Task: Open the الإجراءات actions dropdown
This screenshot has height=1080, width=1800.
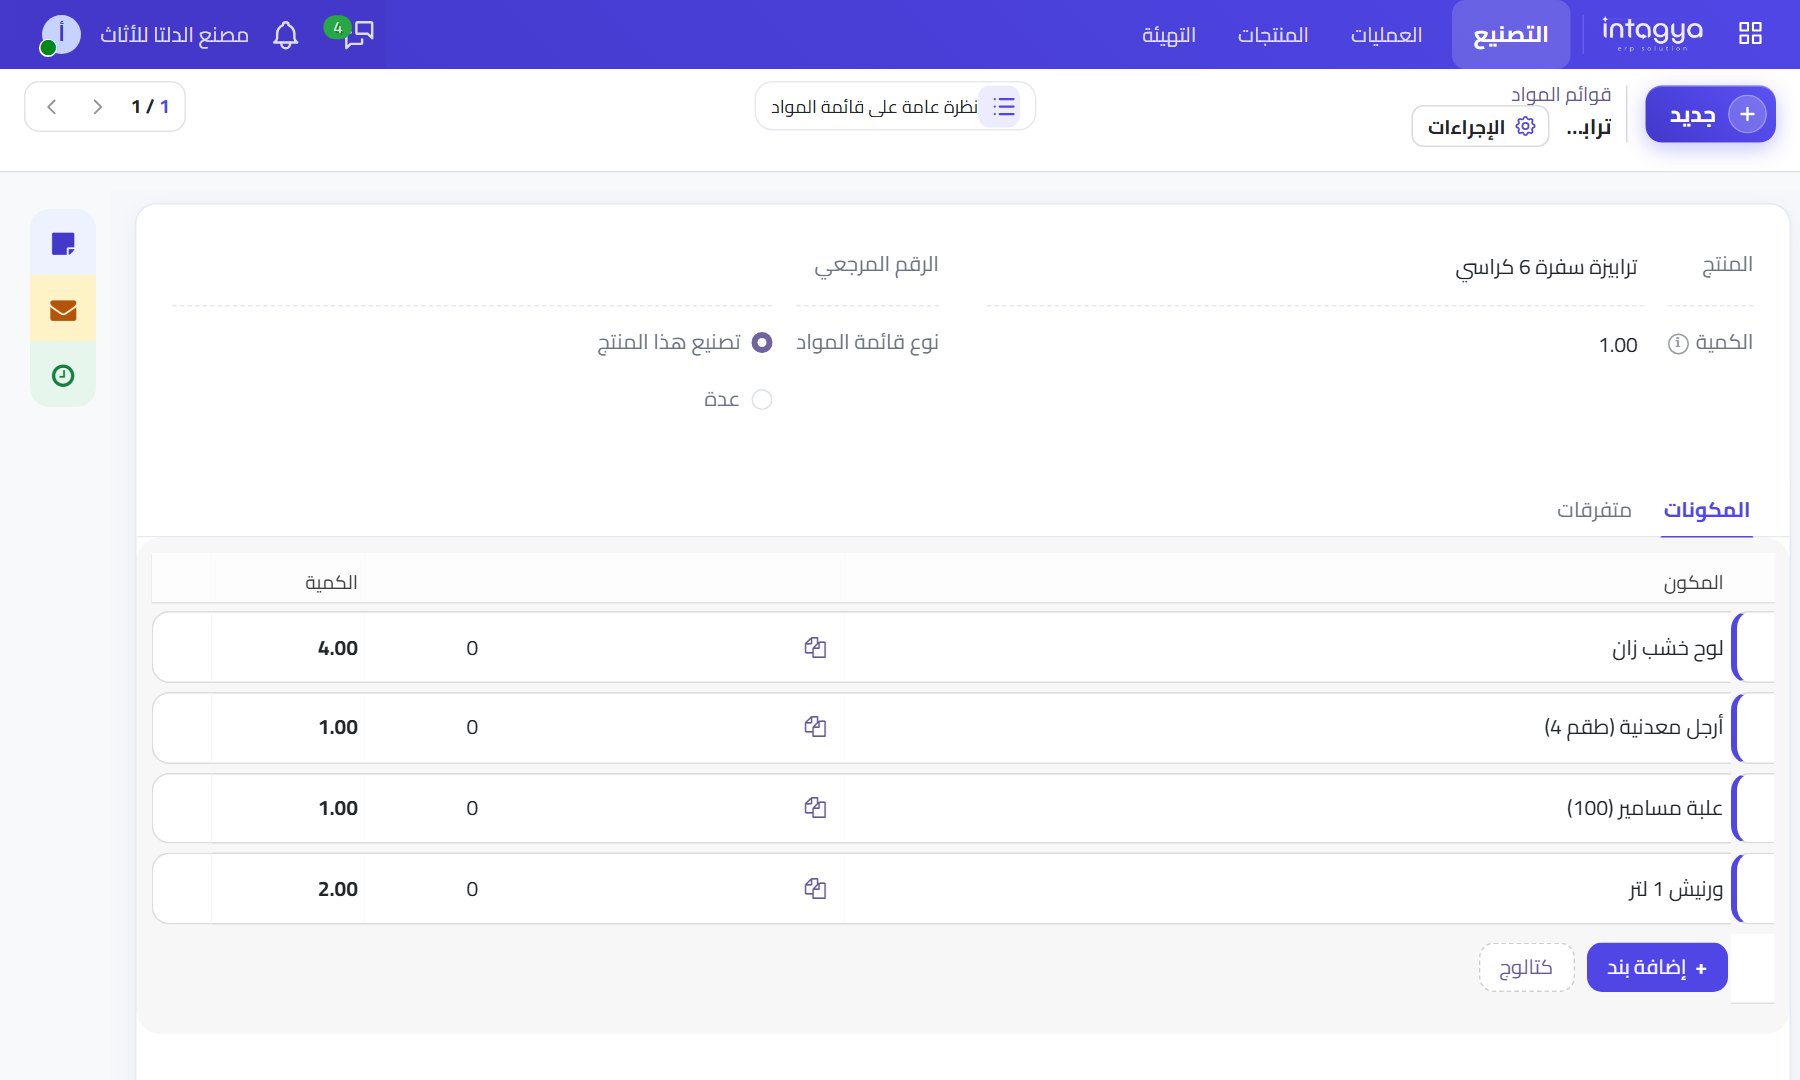Action: 1480,127
